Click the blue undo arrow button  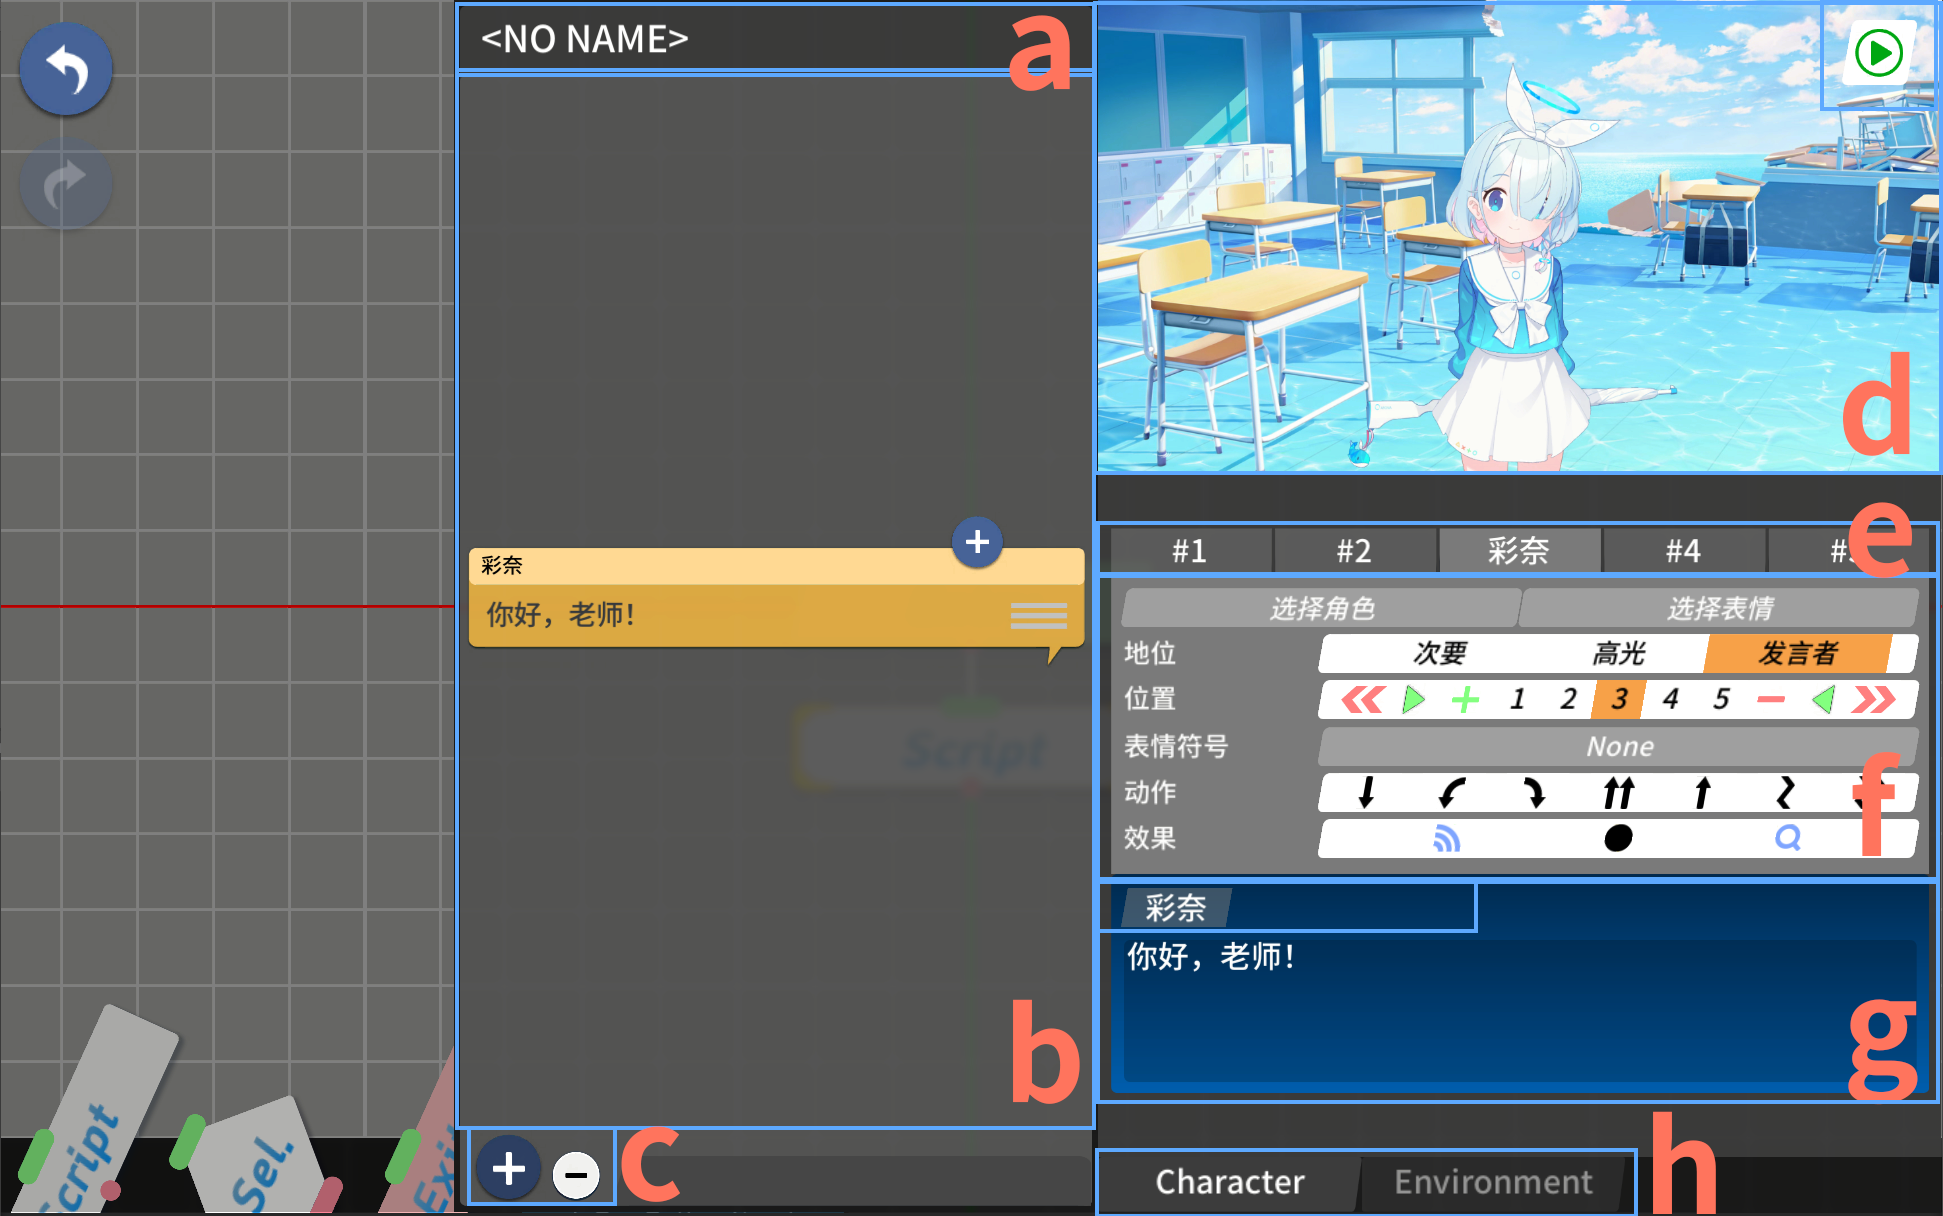[x=66, y=69]
